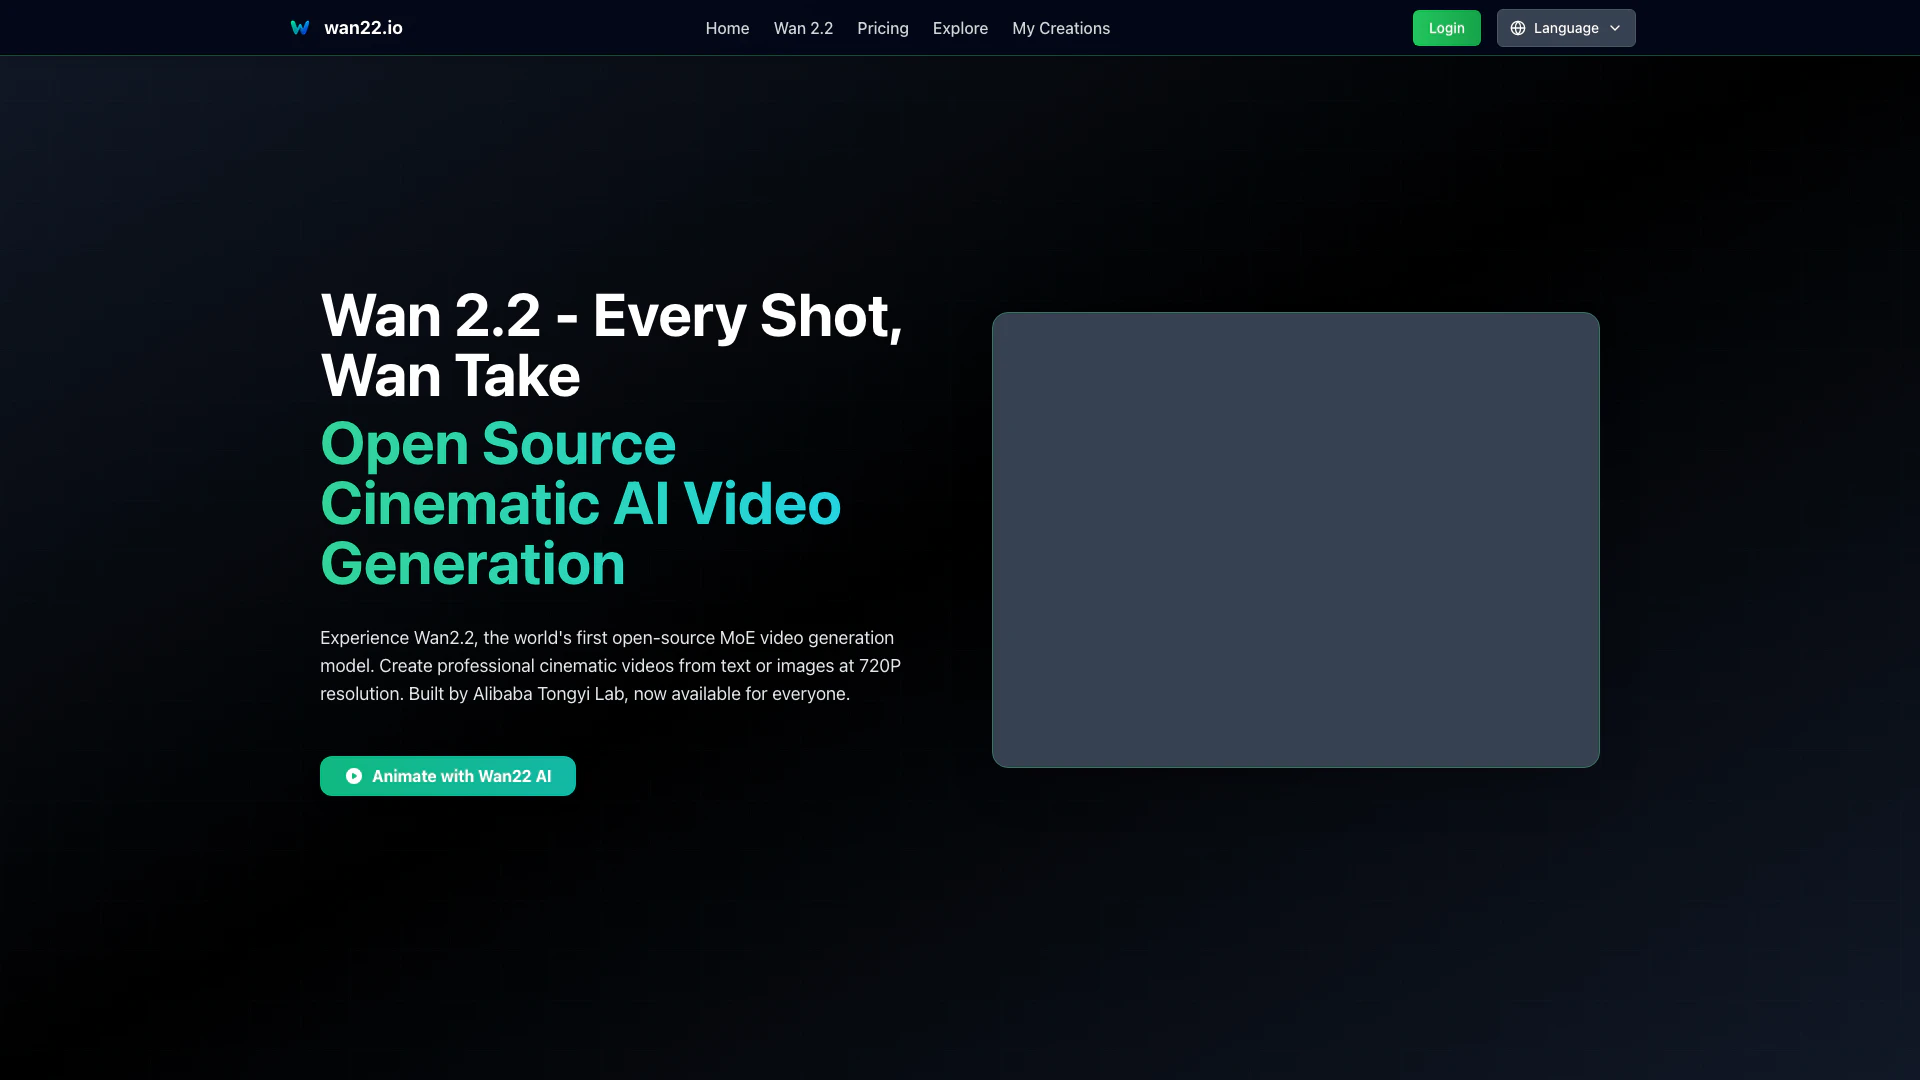Image resolution: width=1920 pixels, height=1080 pixels.
Task: Click 'Alibaba Tongyi Lab' text in description
Action: click(548, 694)
